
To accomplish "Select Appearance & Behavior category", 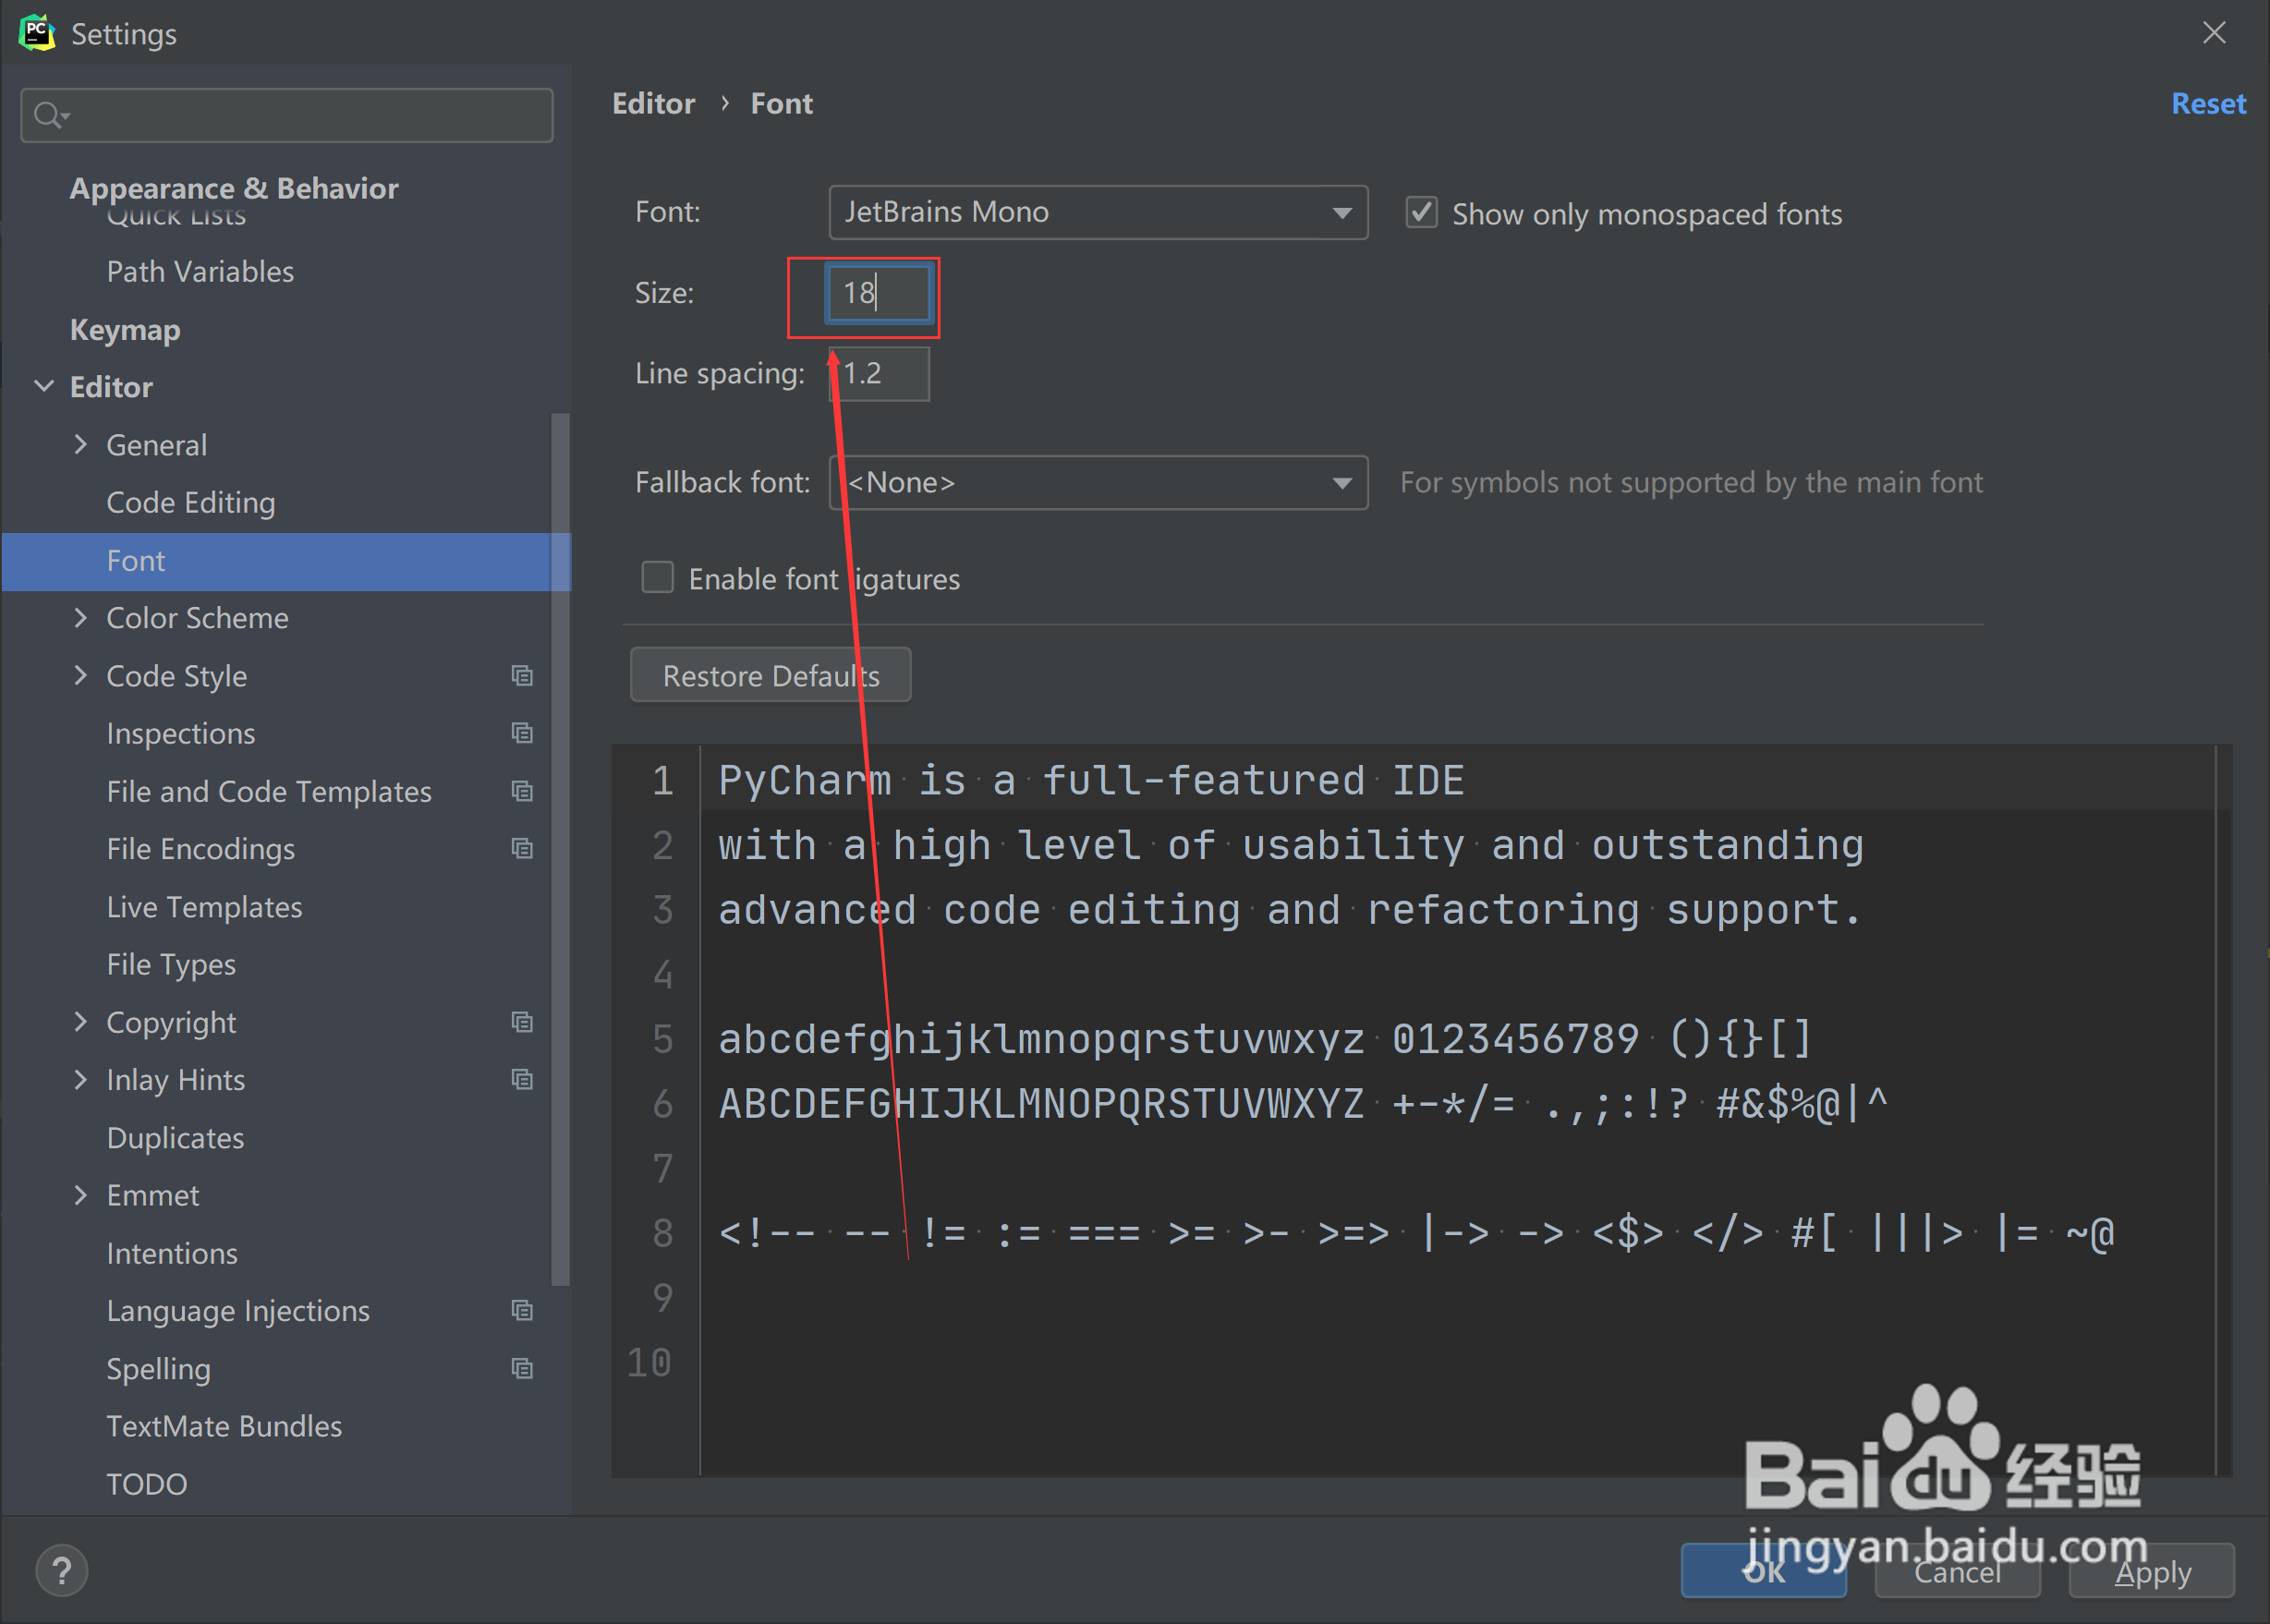I will pyautogui.click(x=234, y=188).
